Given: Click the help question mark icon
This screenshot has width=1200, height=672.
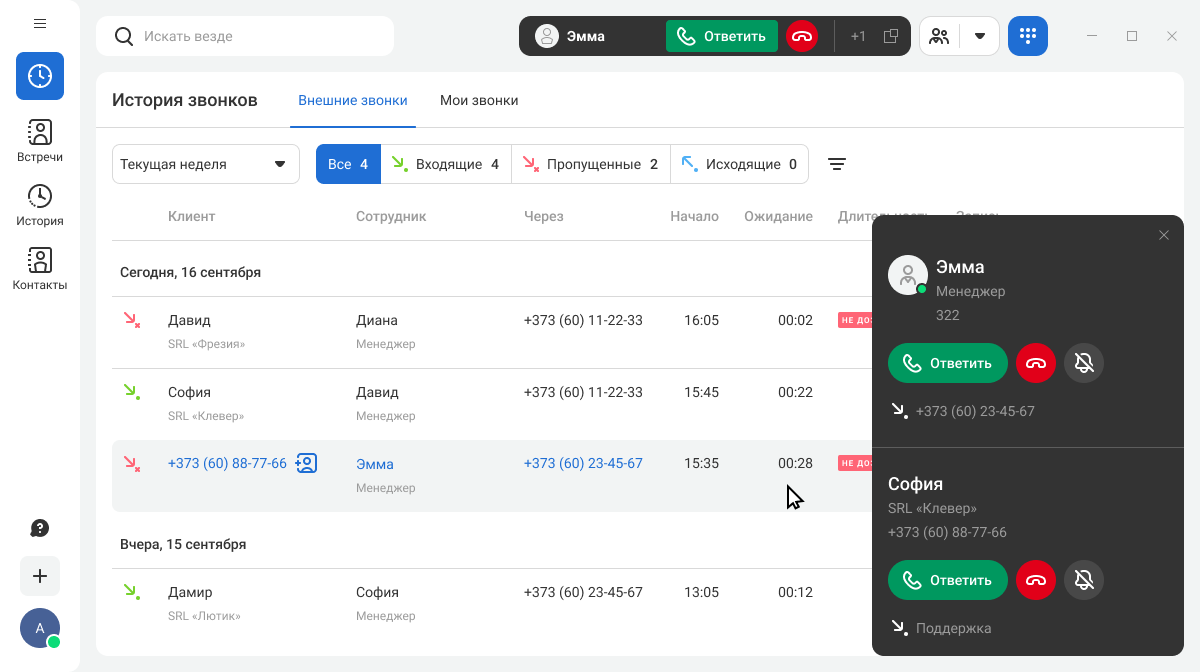Looking at the screenshot, I should tap(40, 528).
